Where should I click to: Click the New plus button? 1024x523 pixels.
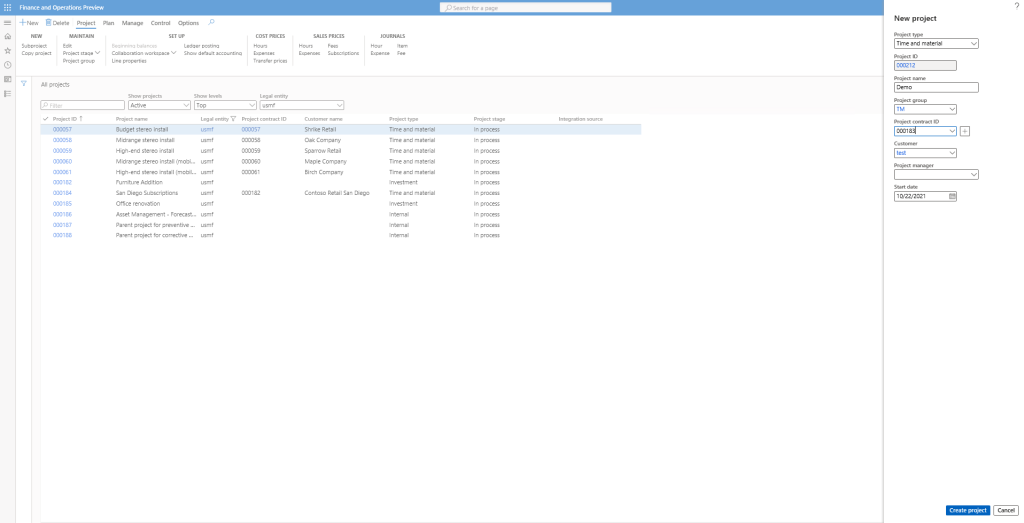pyautogui.click(x=29, y=23)
